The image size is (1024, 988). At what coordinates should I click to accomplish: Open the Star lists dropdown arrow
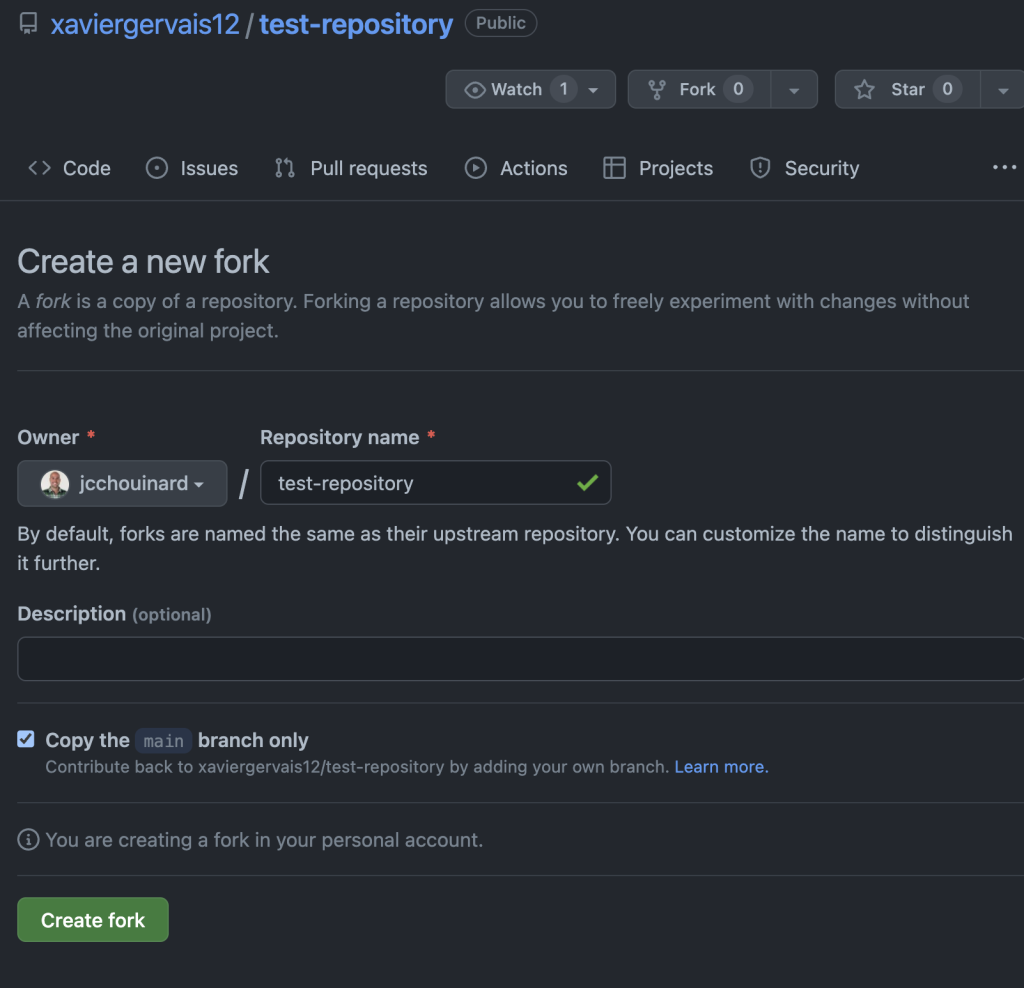tap(1002, 90)
